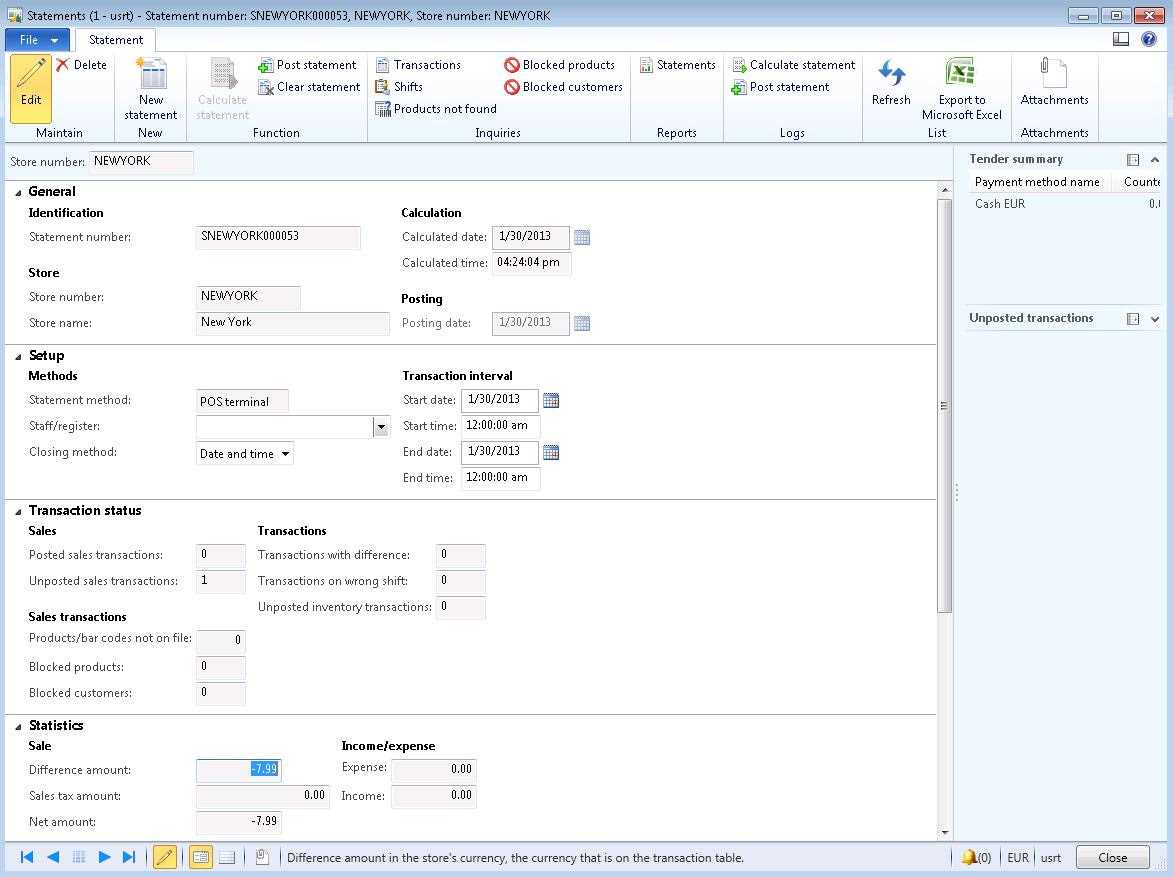This screenshot has width=1173, height=877.
Task: Open the notification bell in status bar
Action: [x=969, y=857]
